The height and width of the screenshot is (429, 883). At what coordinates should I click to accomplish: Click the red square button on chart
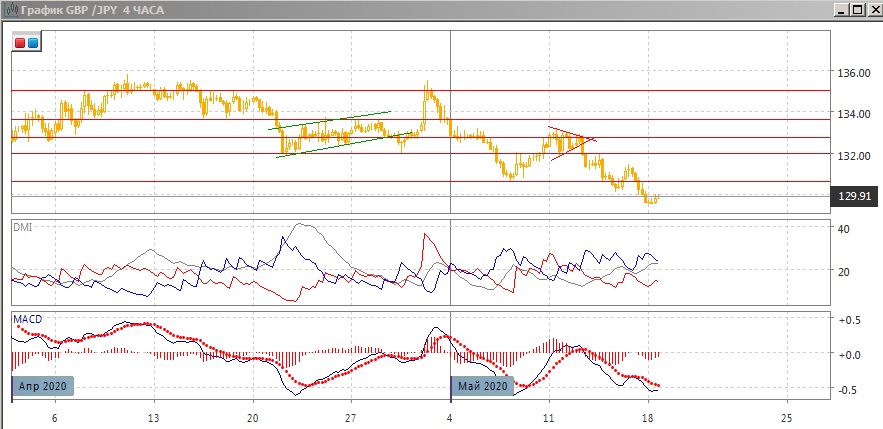point(20,43)
